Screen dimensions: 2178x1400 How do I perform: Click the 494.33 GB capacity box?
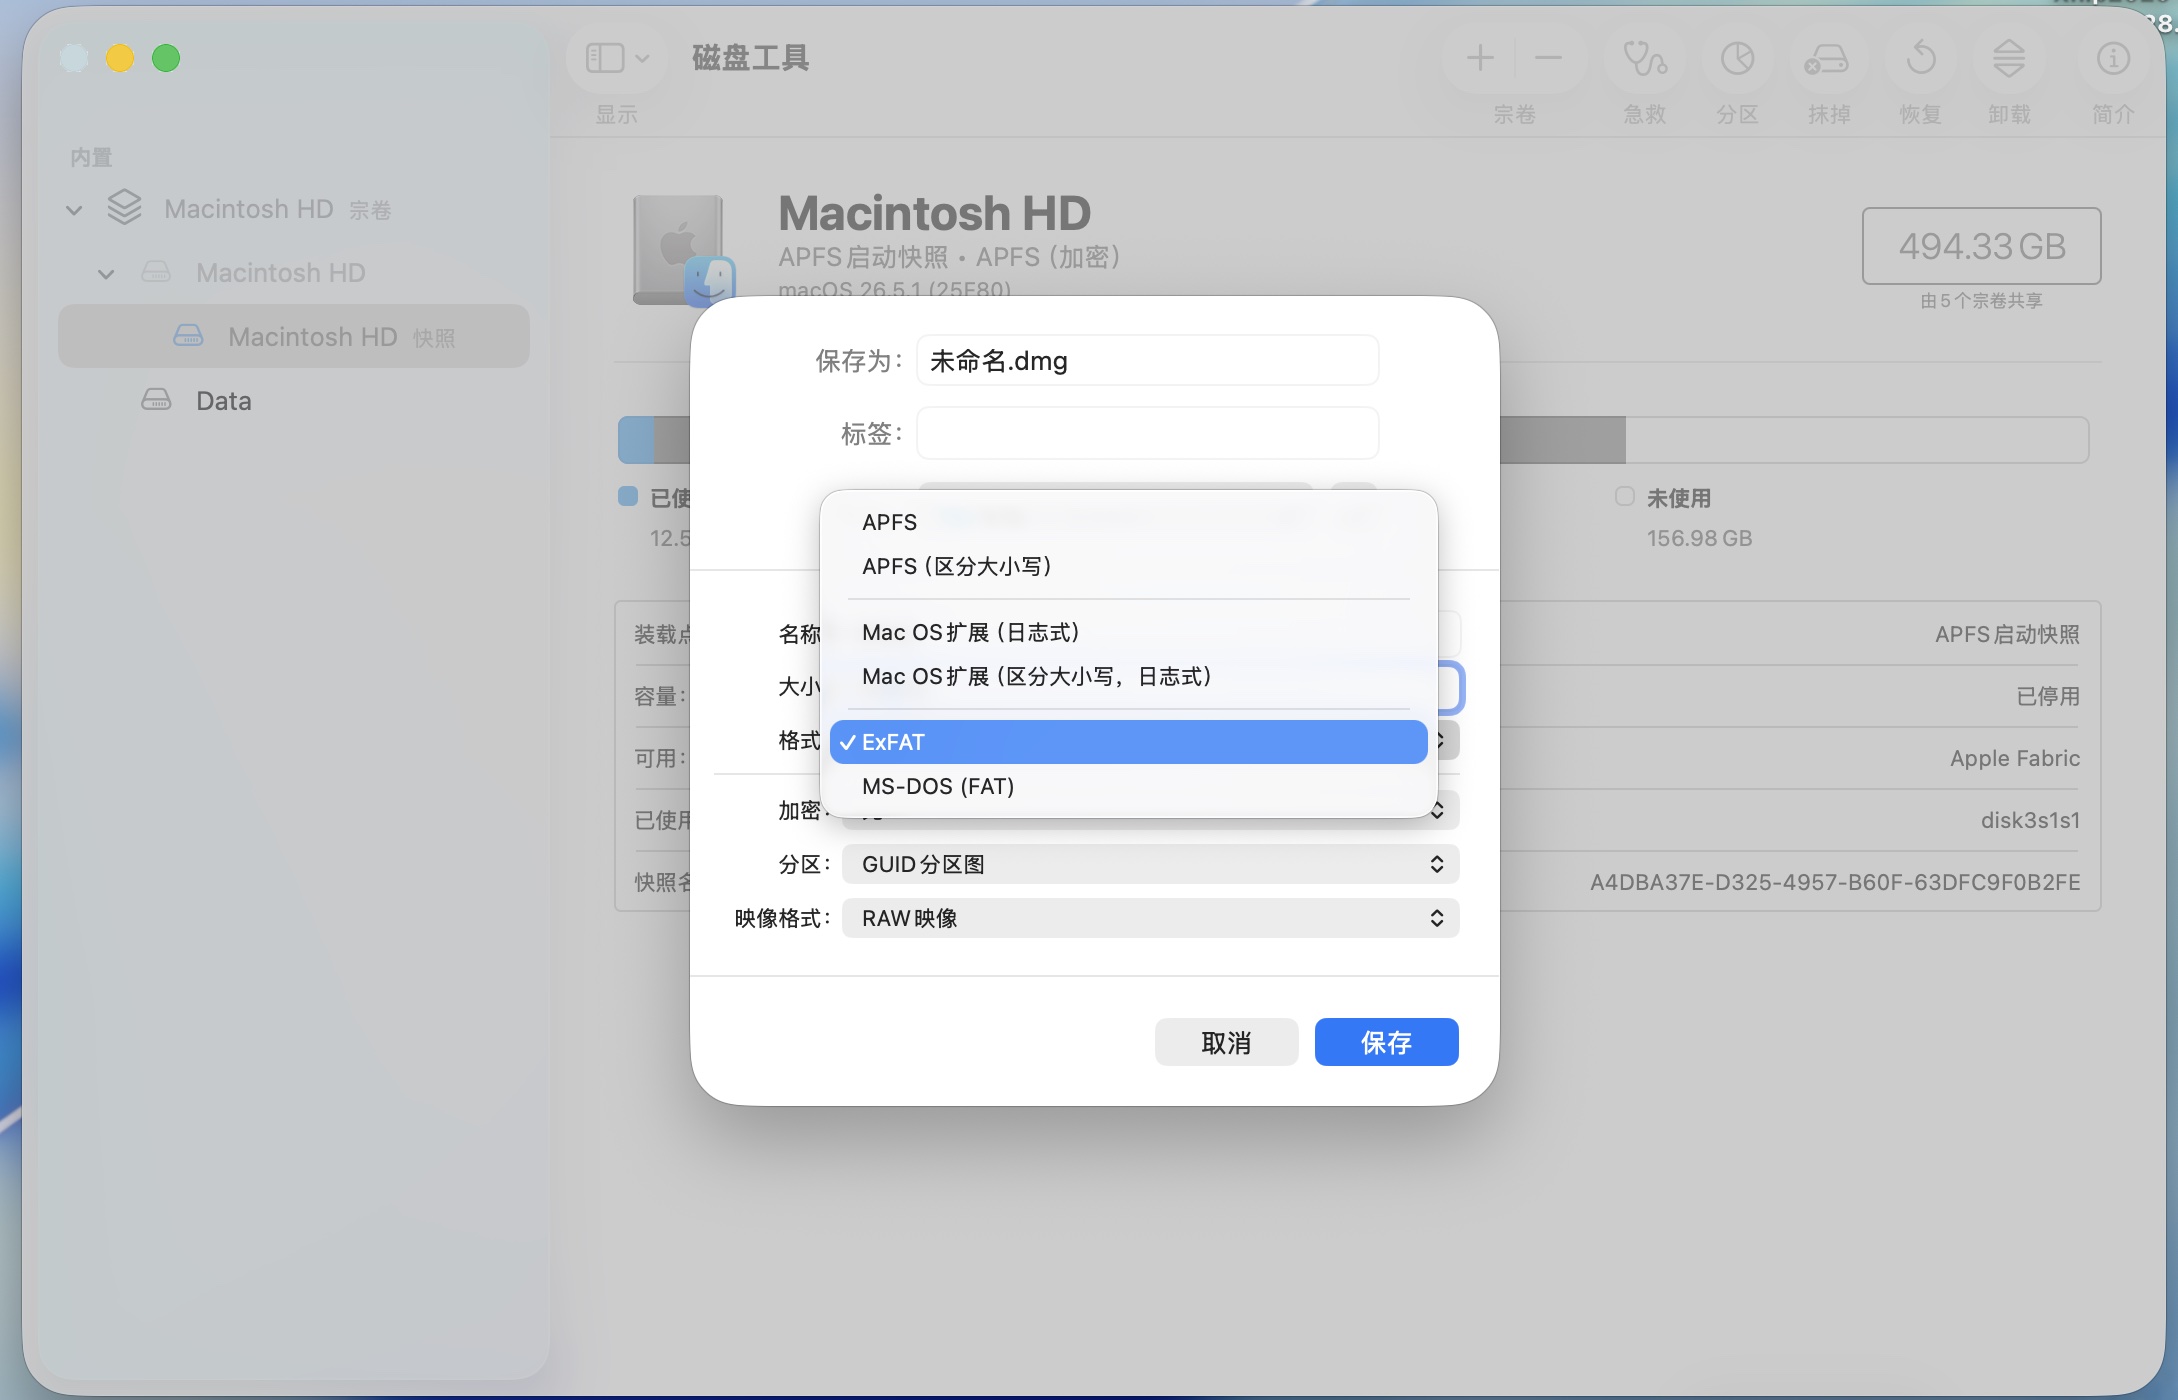(x=1981, y=246)
